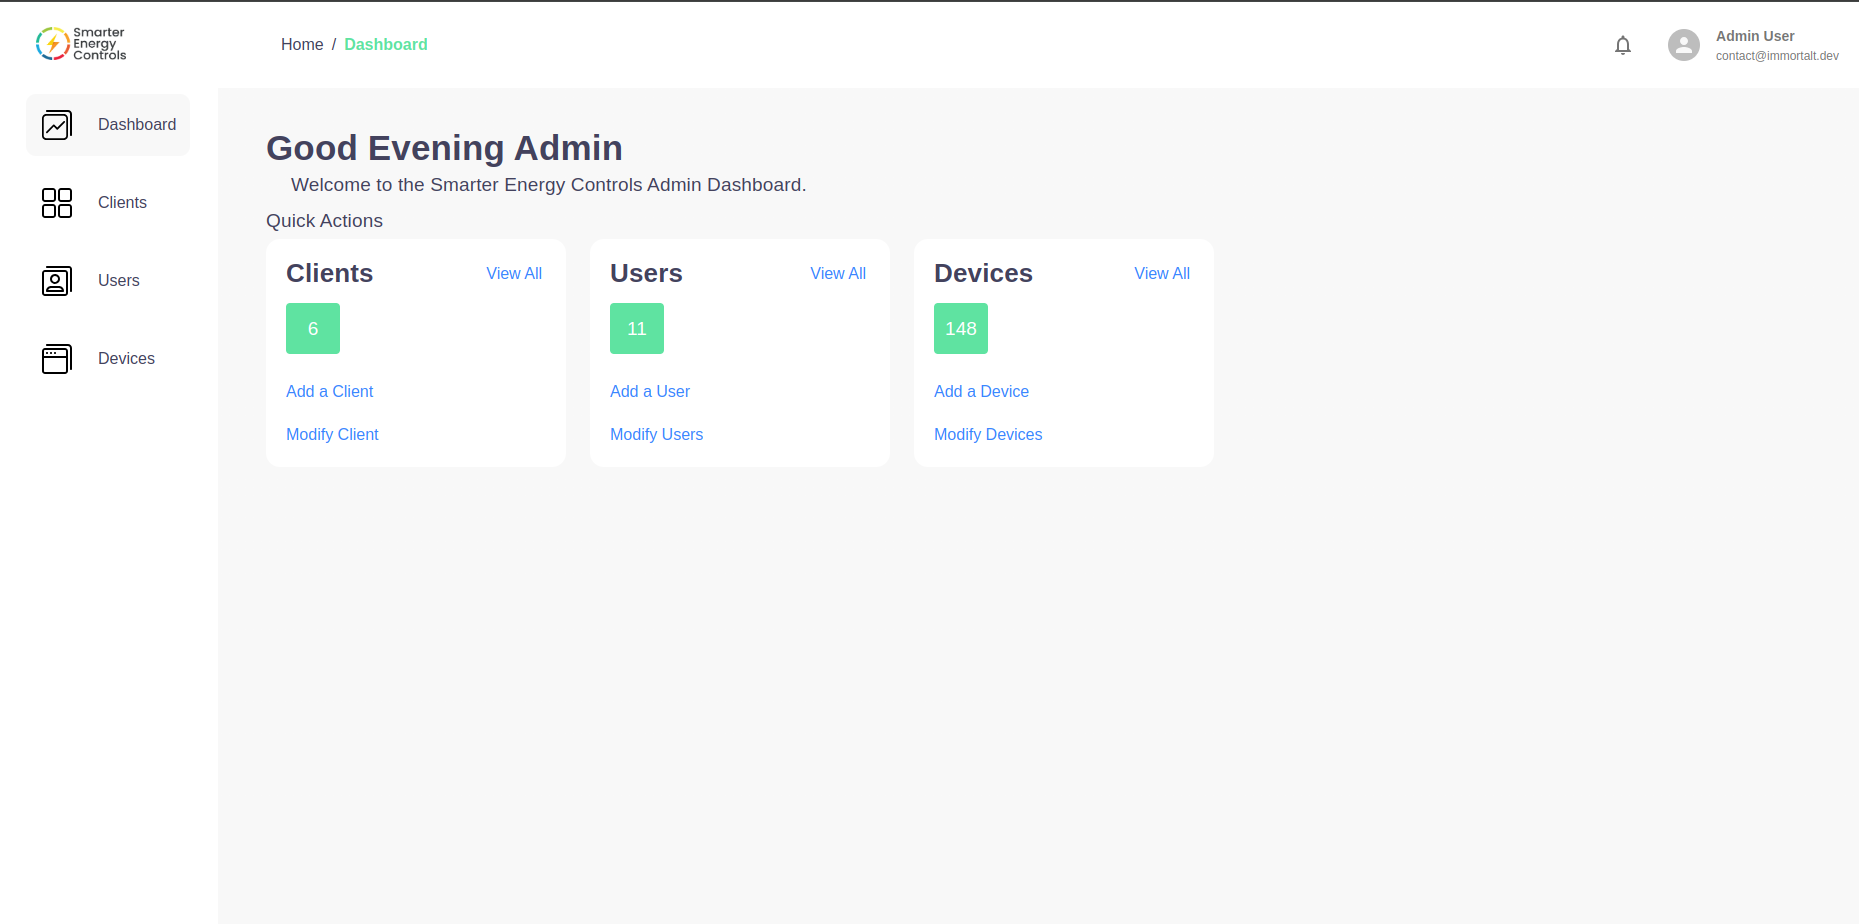1859x924 pixels.
Task: Open notifications via the bell icon
Action: click(x=1623, y=45)
